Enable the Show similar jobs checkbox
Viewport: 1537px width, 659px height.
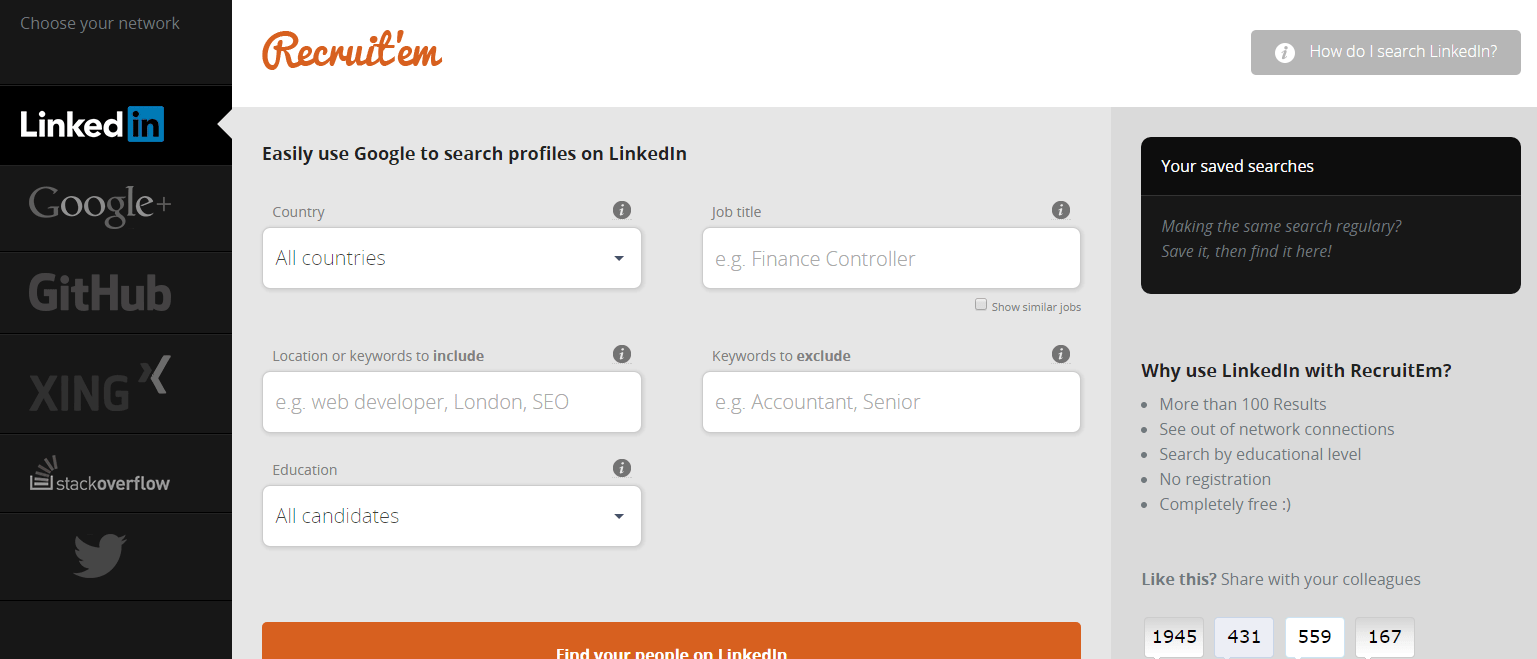[x=981, y=304]
